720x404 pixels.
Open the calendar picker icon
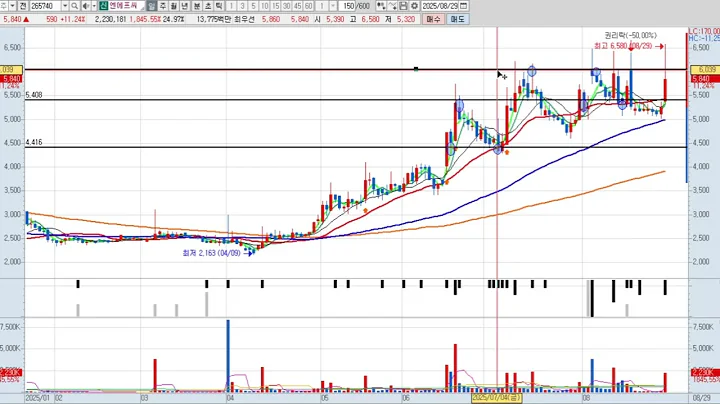point(464,6)
